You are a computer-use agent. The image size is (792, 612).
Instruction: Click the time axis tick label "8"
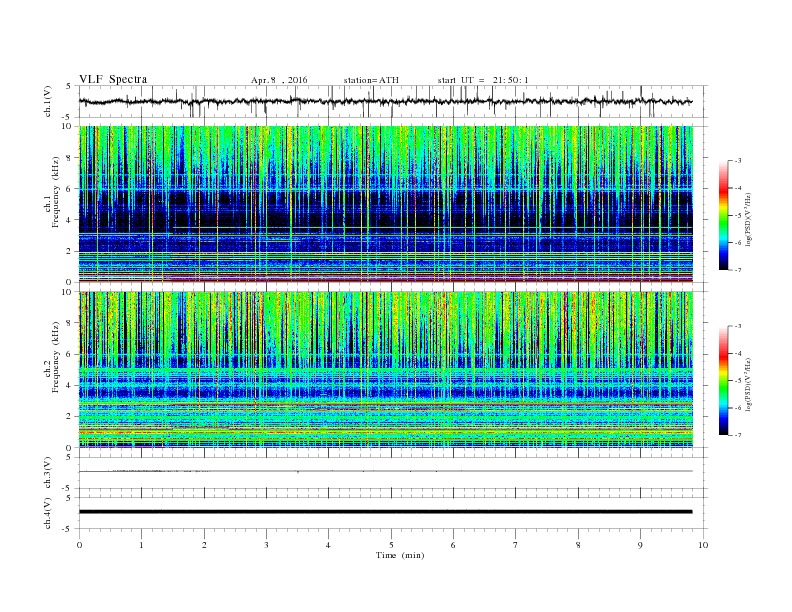tap(578, 545)
